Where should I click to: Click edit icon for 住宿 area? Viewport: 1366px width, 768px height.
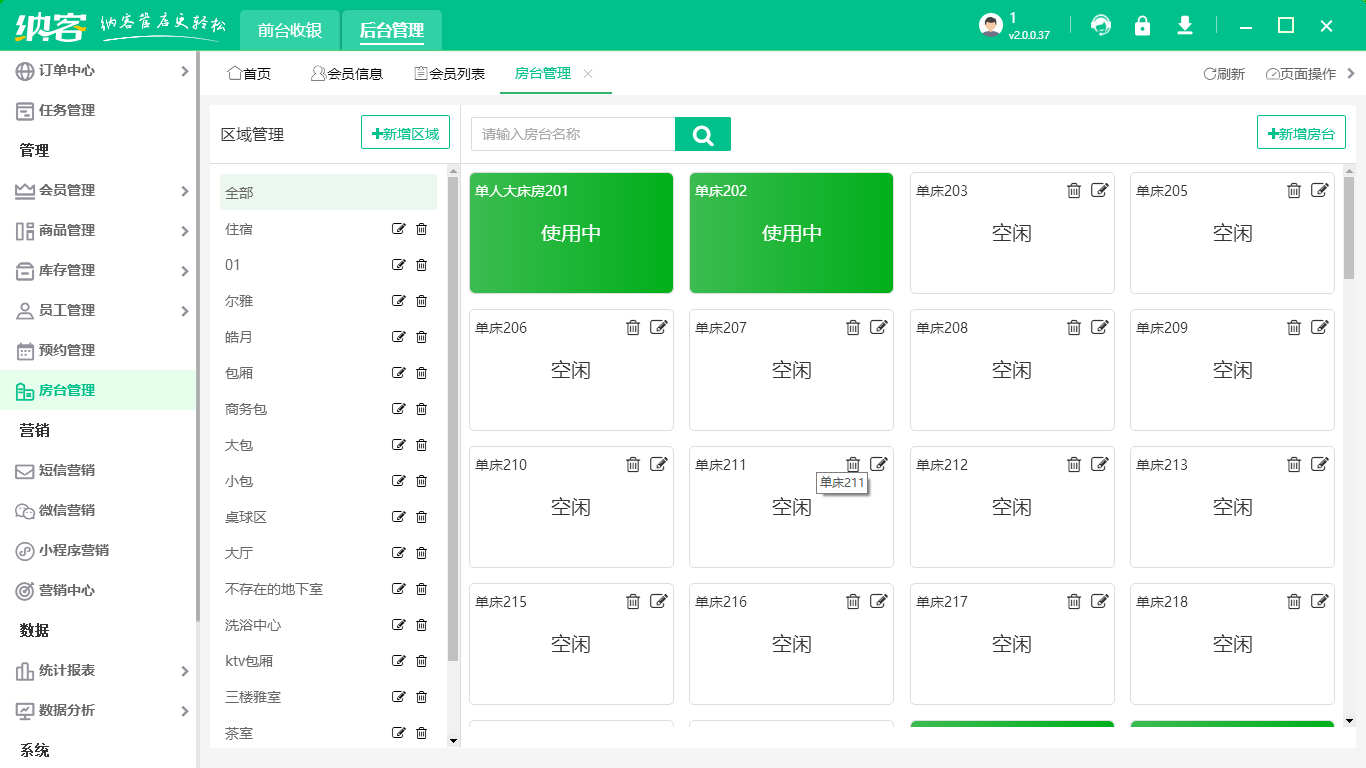click(399, 229)
